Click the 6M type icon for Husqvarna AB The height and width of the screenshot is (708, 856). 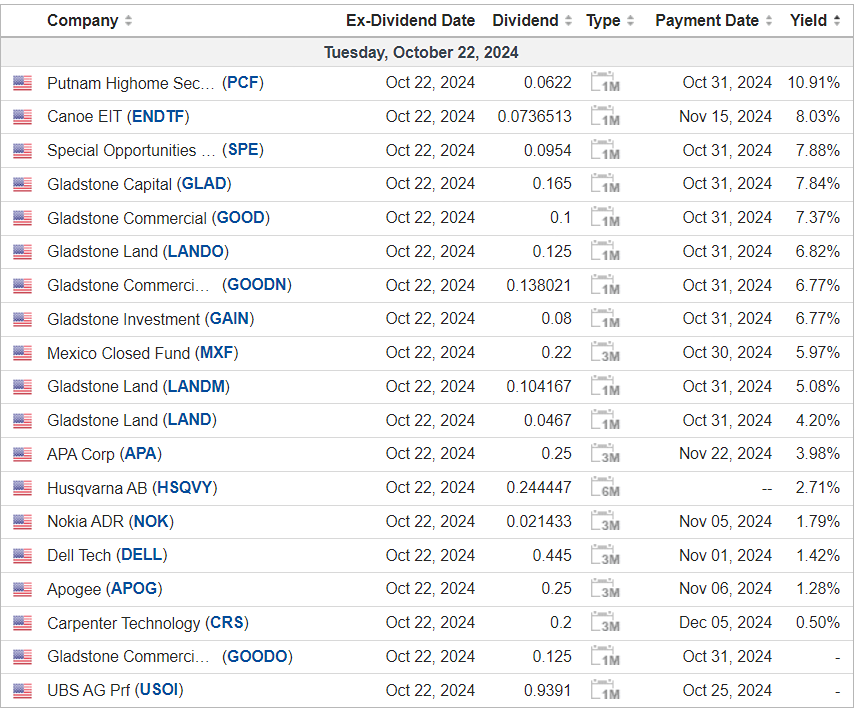click(605, 487)
